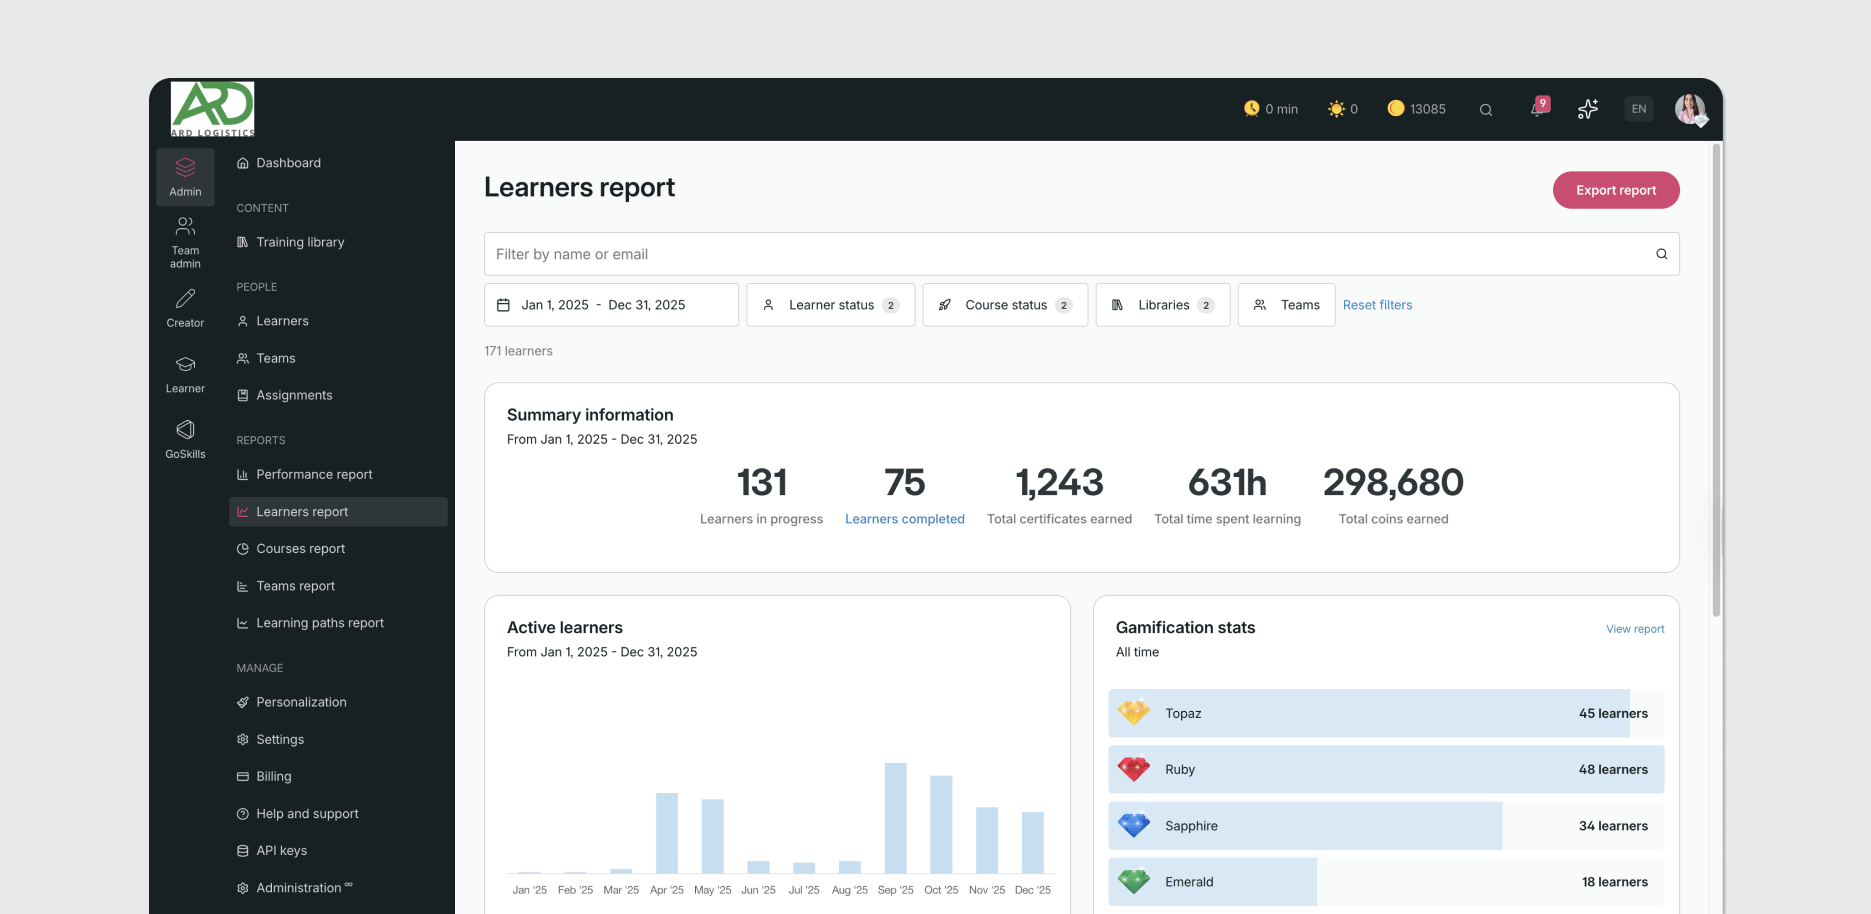This screenshot has width=1871, height=914.
Task: Click the clock learning time indicator
Action: [1270, 109]
